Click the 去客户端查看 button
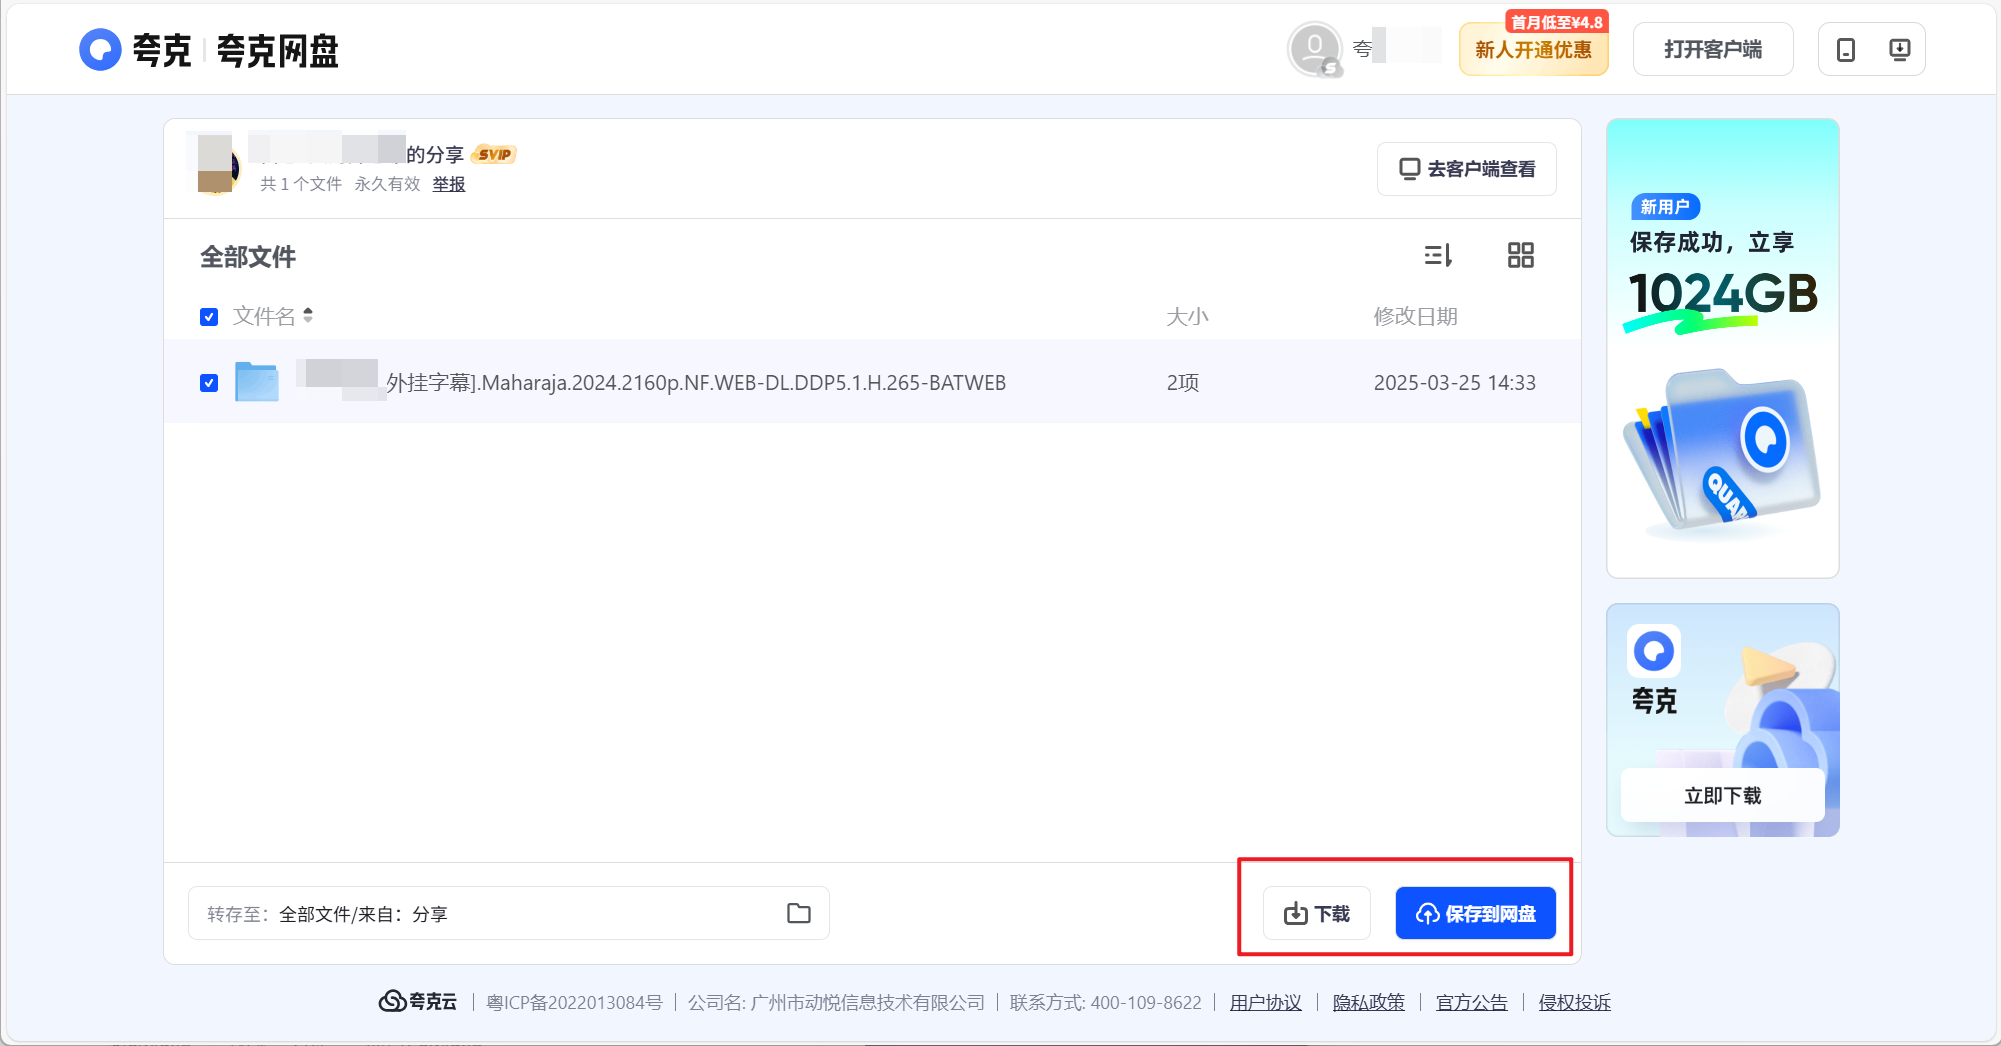This screenshot has height=1046, width=2001. coord(1466,169)
